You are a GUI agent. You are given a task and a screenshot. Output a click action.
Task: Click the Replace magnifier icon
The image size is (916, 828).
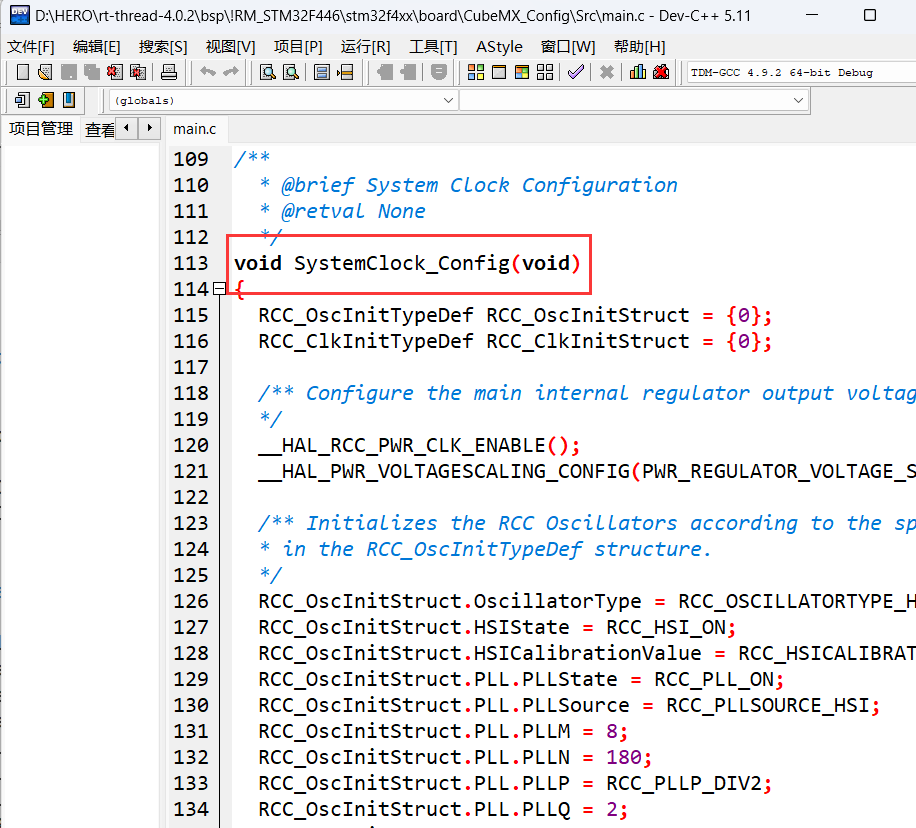[x=291, y=72]
